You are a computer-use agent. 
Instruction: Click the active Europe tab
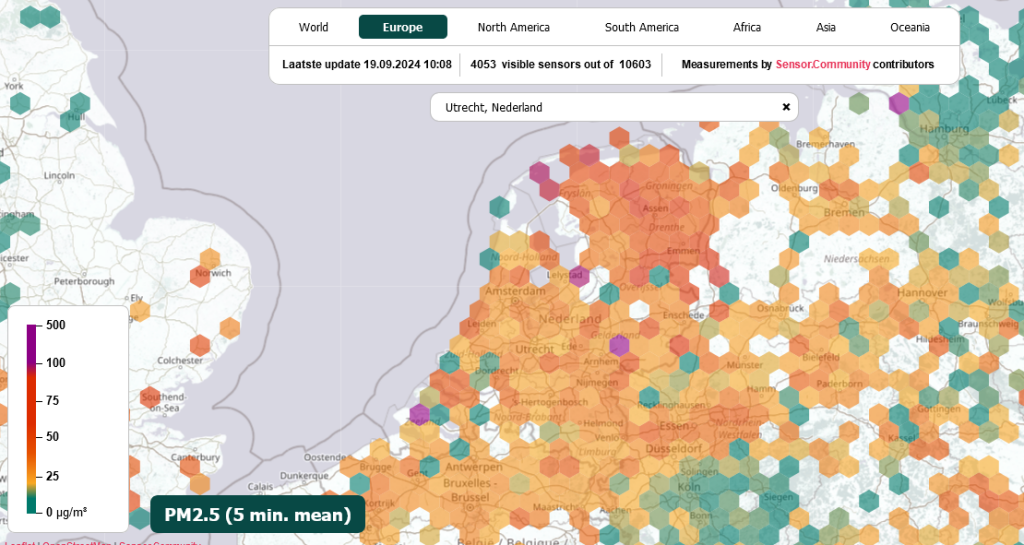click(403, 27)
